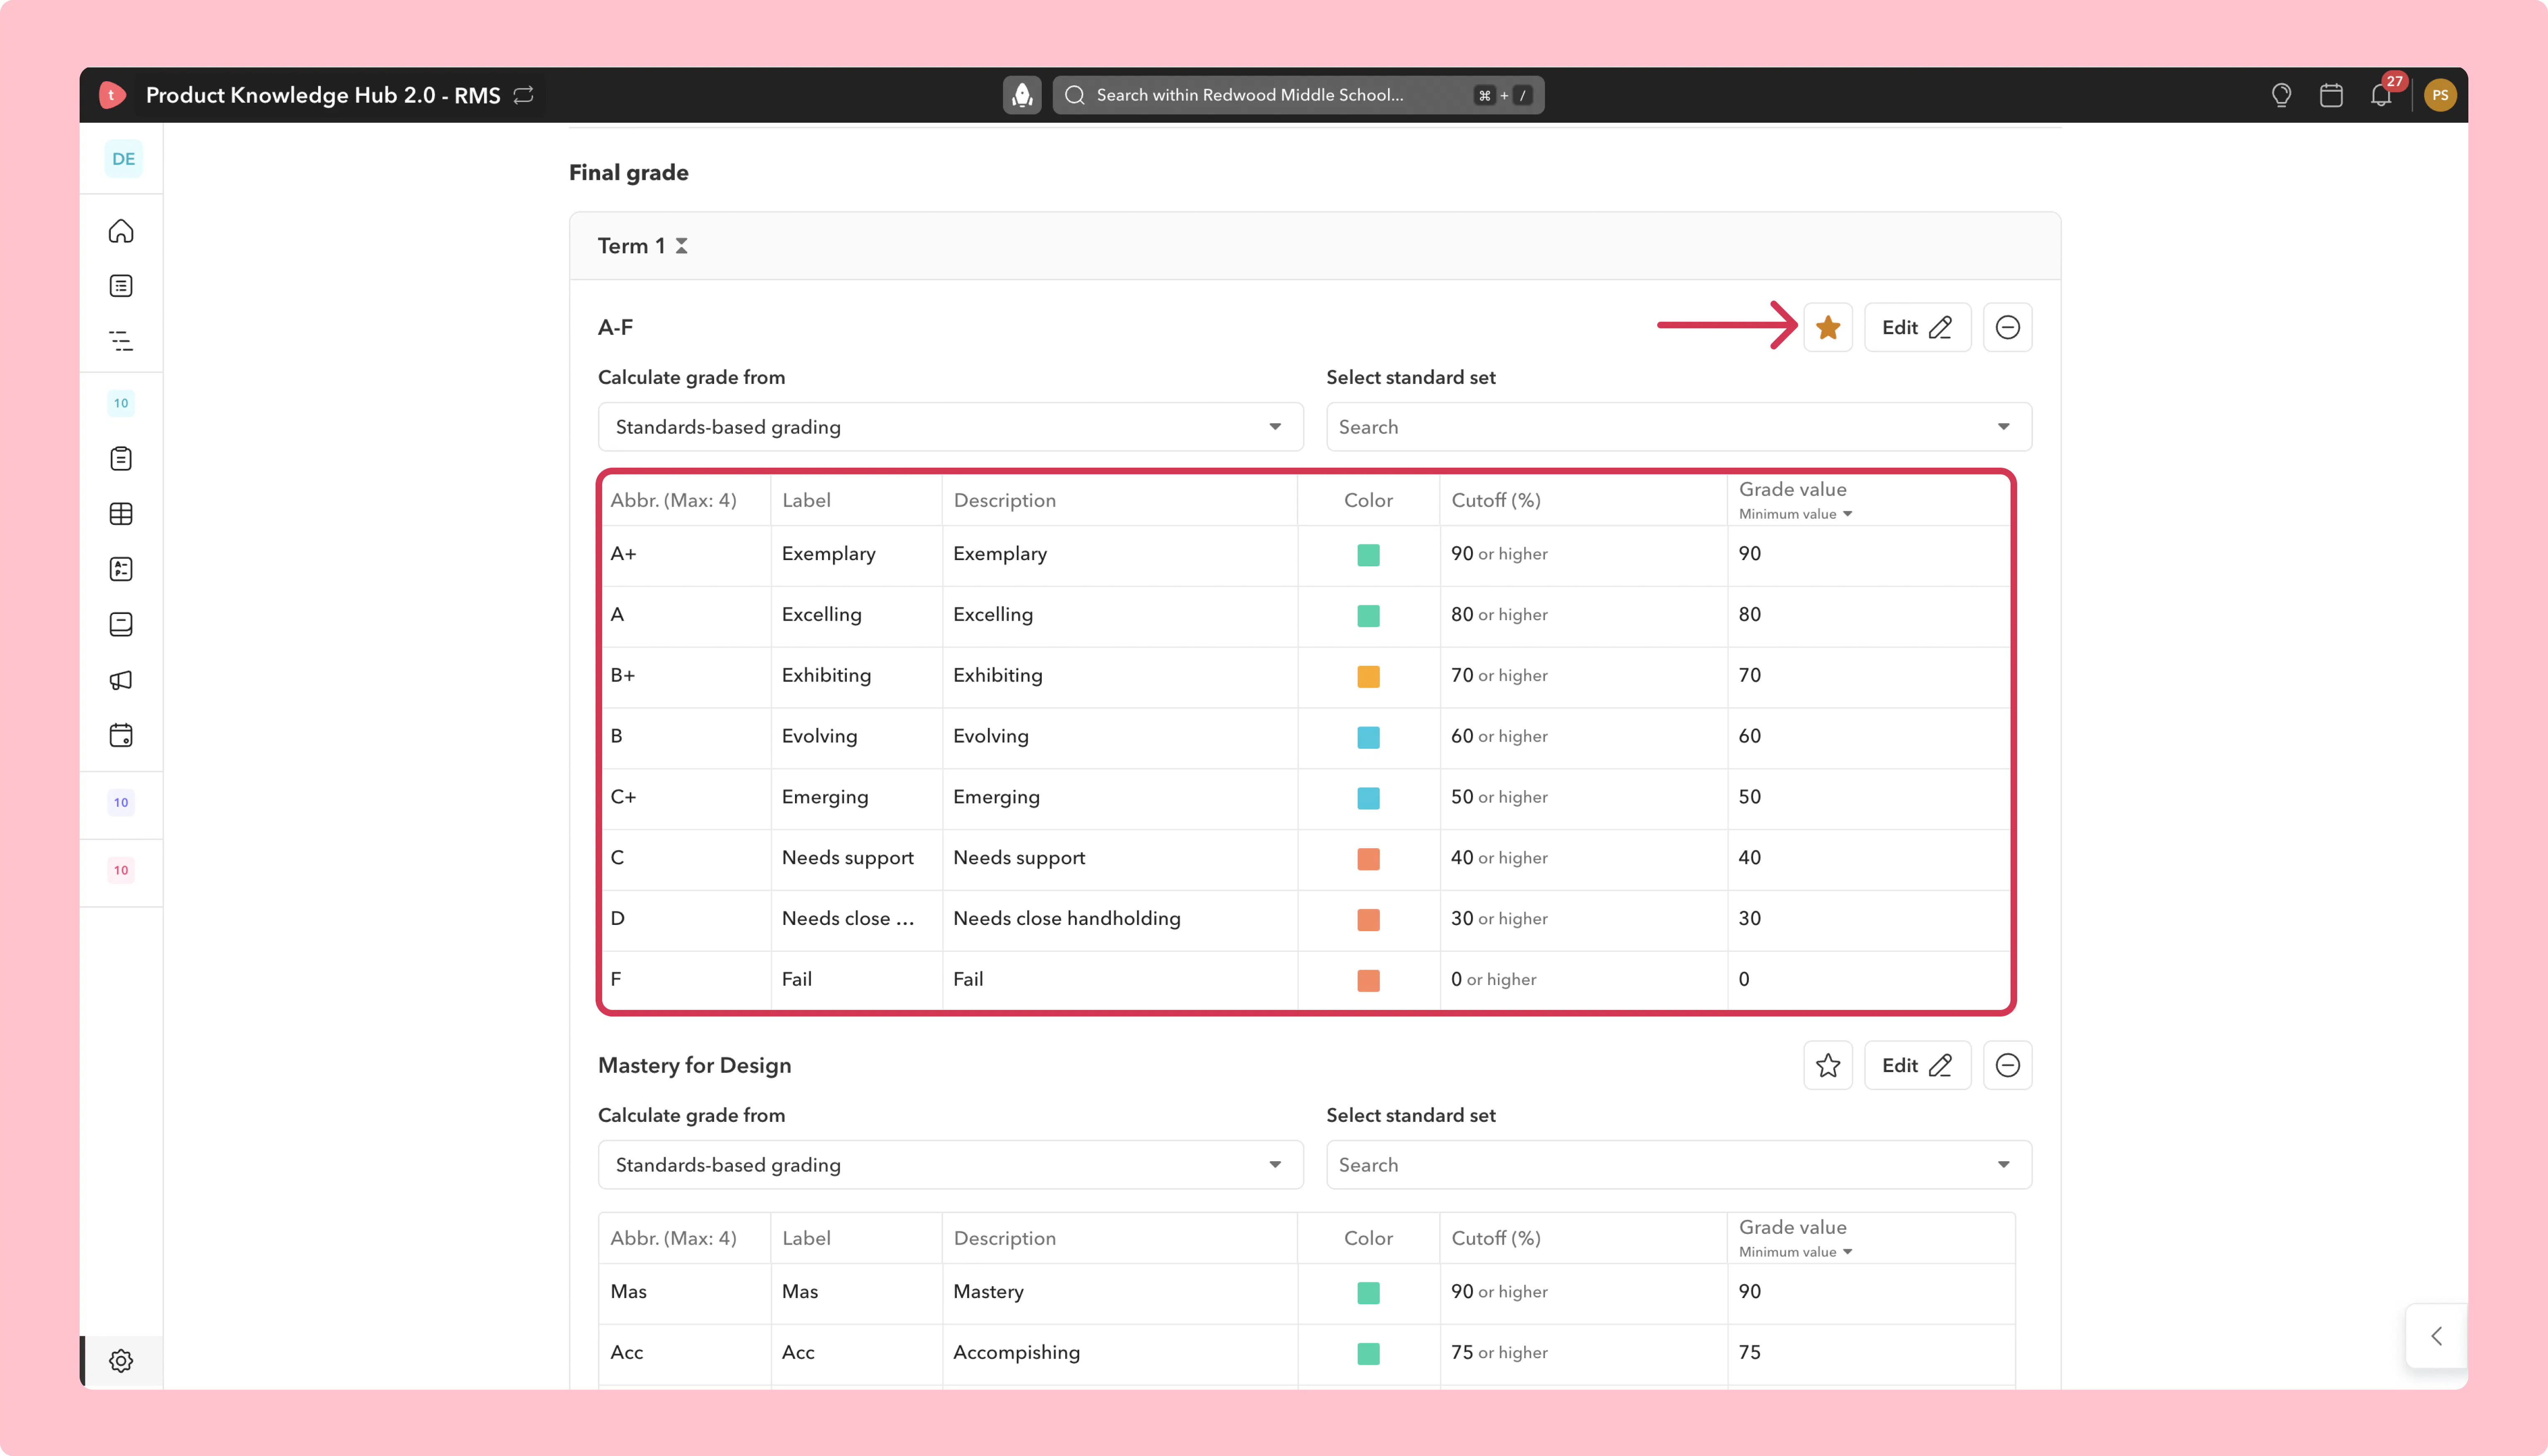2548x1456 pixels.
Task: Open the megaphone announcements icon
Action: coord(121,680)
